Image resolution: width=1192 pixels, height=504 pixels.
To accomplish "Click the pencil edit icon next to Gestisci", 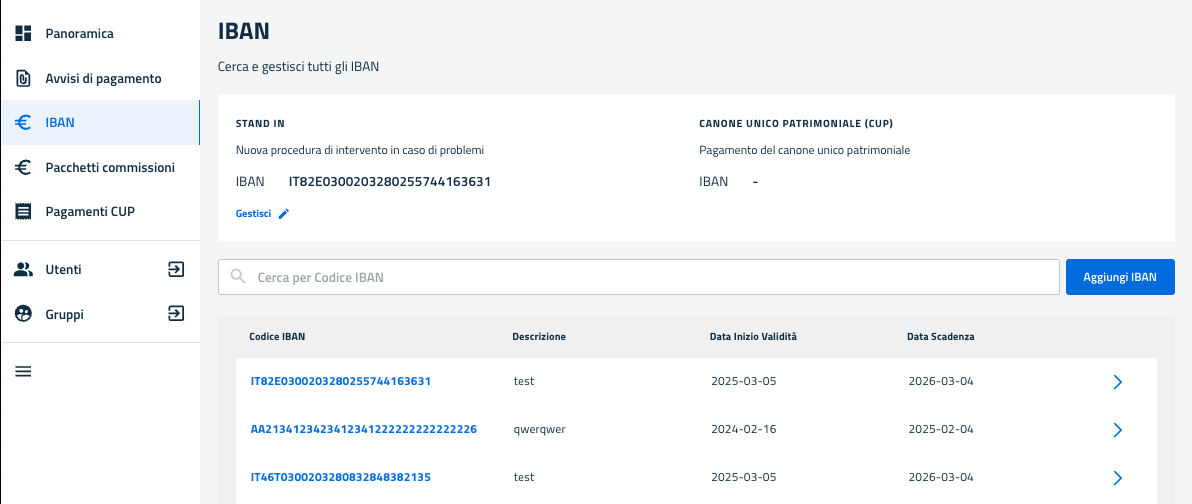I will pyautogui.click(x=284, y=214).
